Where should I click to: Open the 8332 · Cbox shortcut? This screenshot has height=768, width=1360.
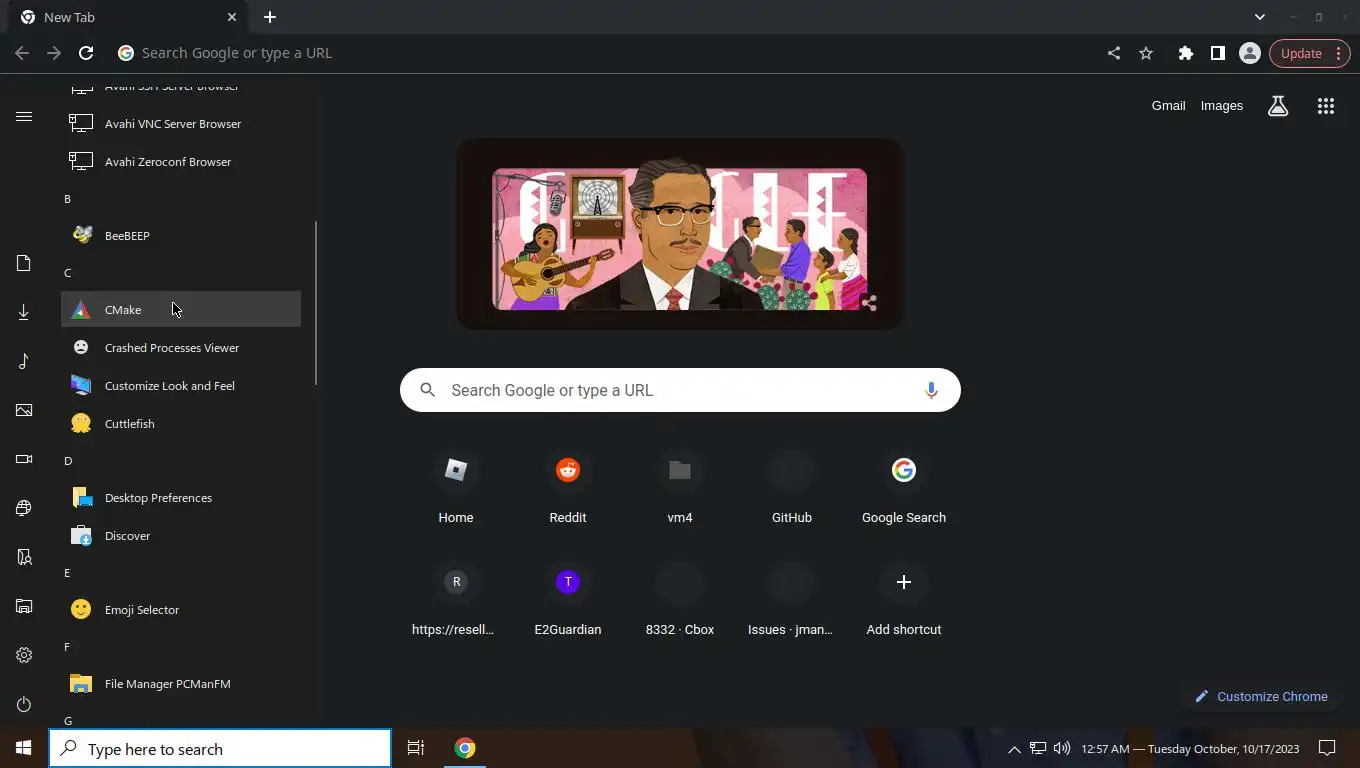pyautogui.click(x=680, y=600)
